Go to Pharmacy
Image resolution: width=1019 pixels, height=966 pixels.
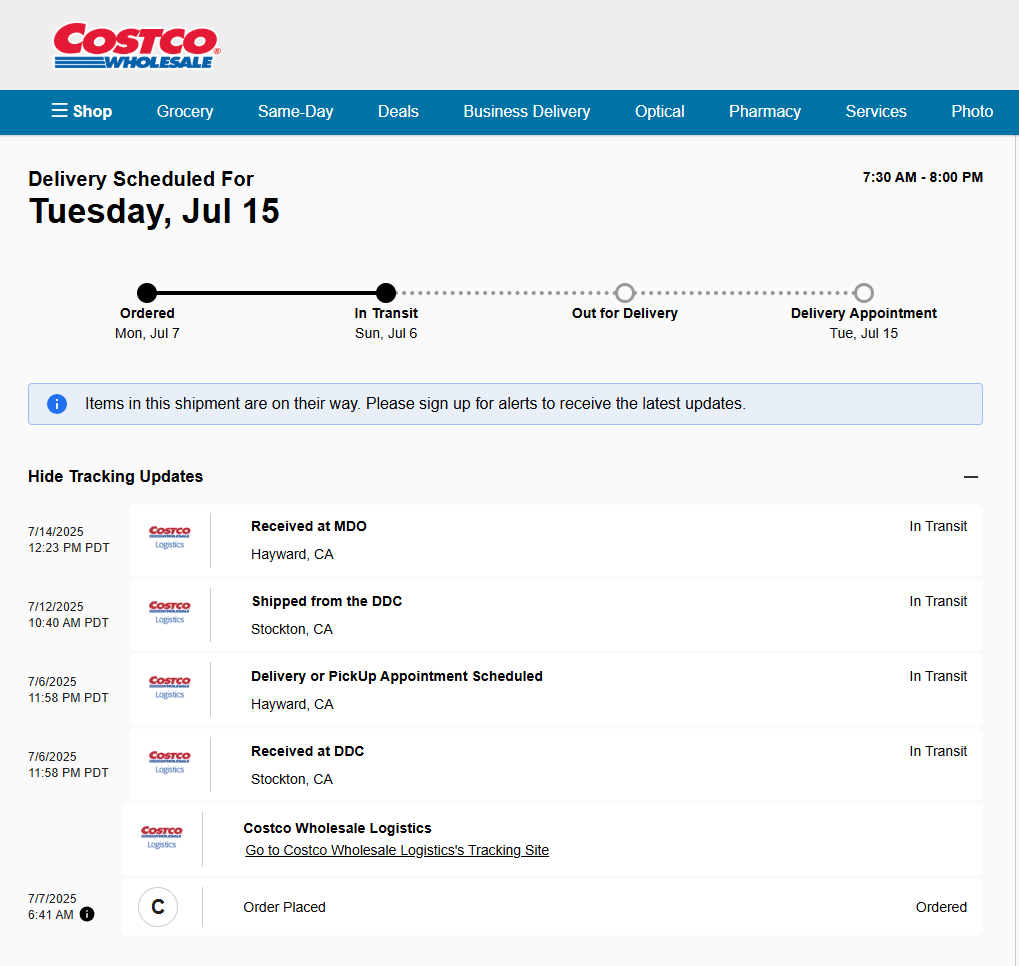(x=765, y=111)
